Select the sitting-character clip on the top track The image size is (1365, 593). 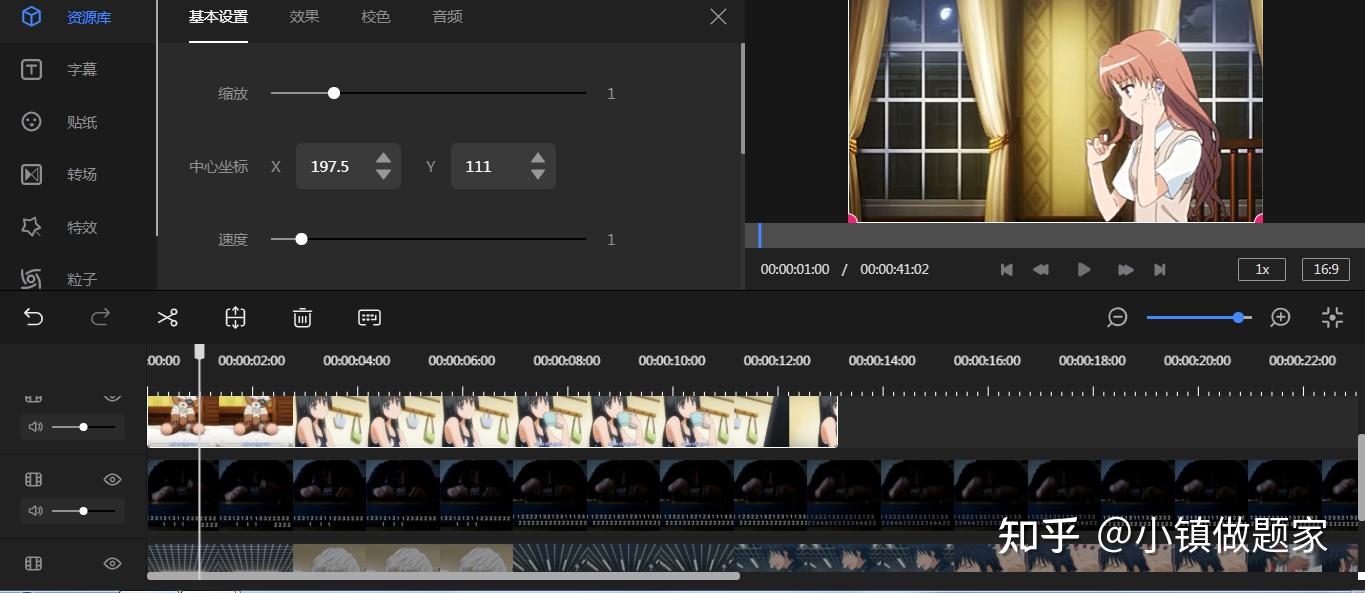(x=220, y=421)
